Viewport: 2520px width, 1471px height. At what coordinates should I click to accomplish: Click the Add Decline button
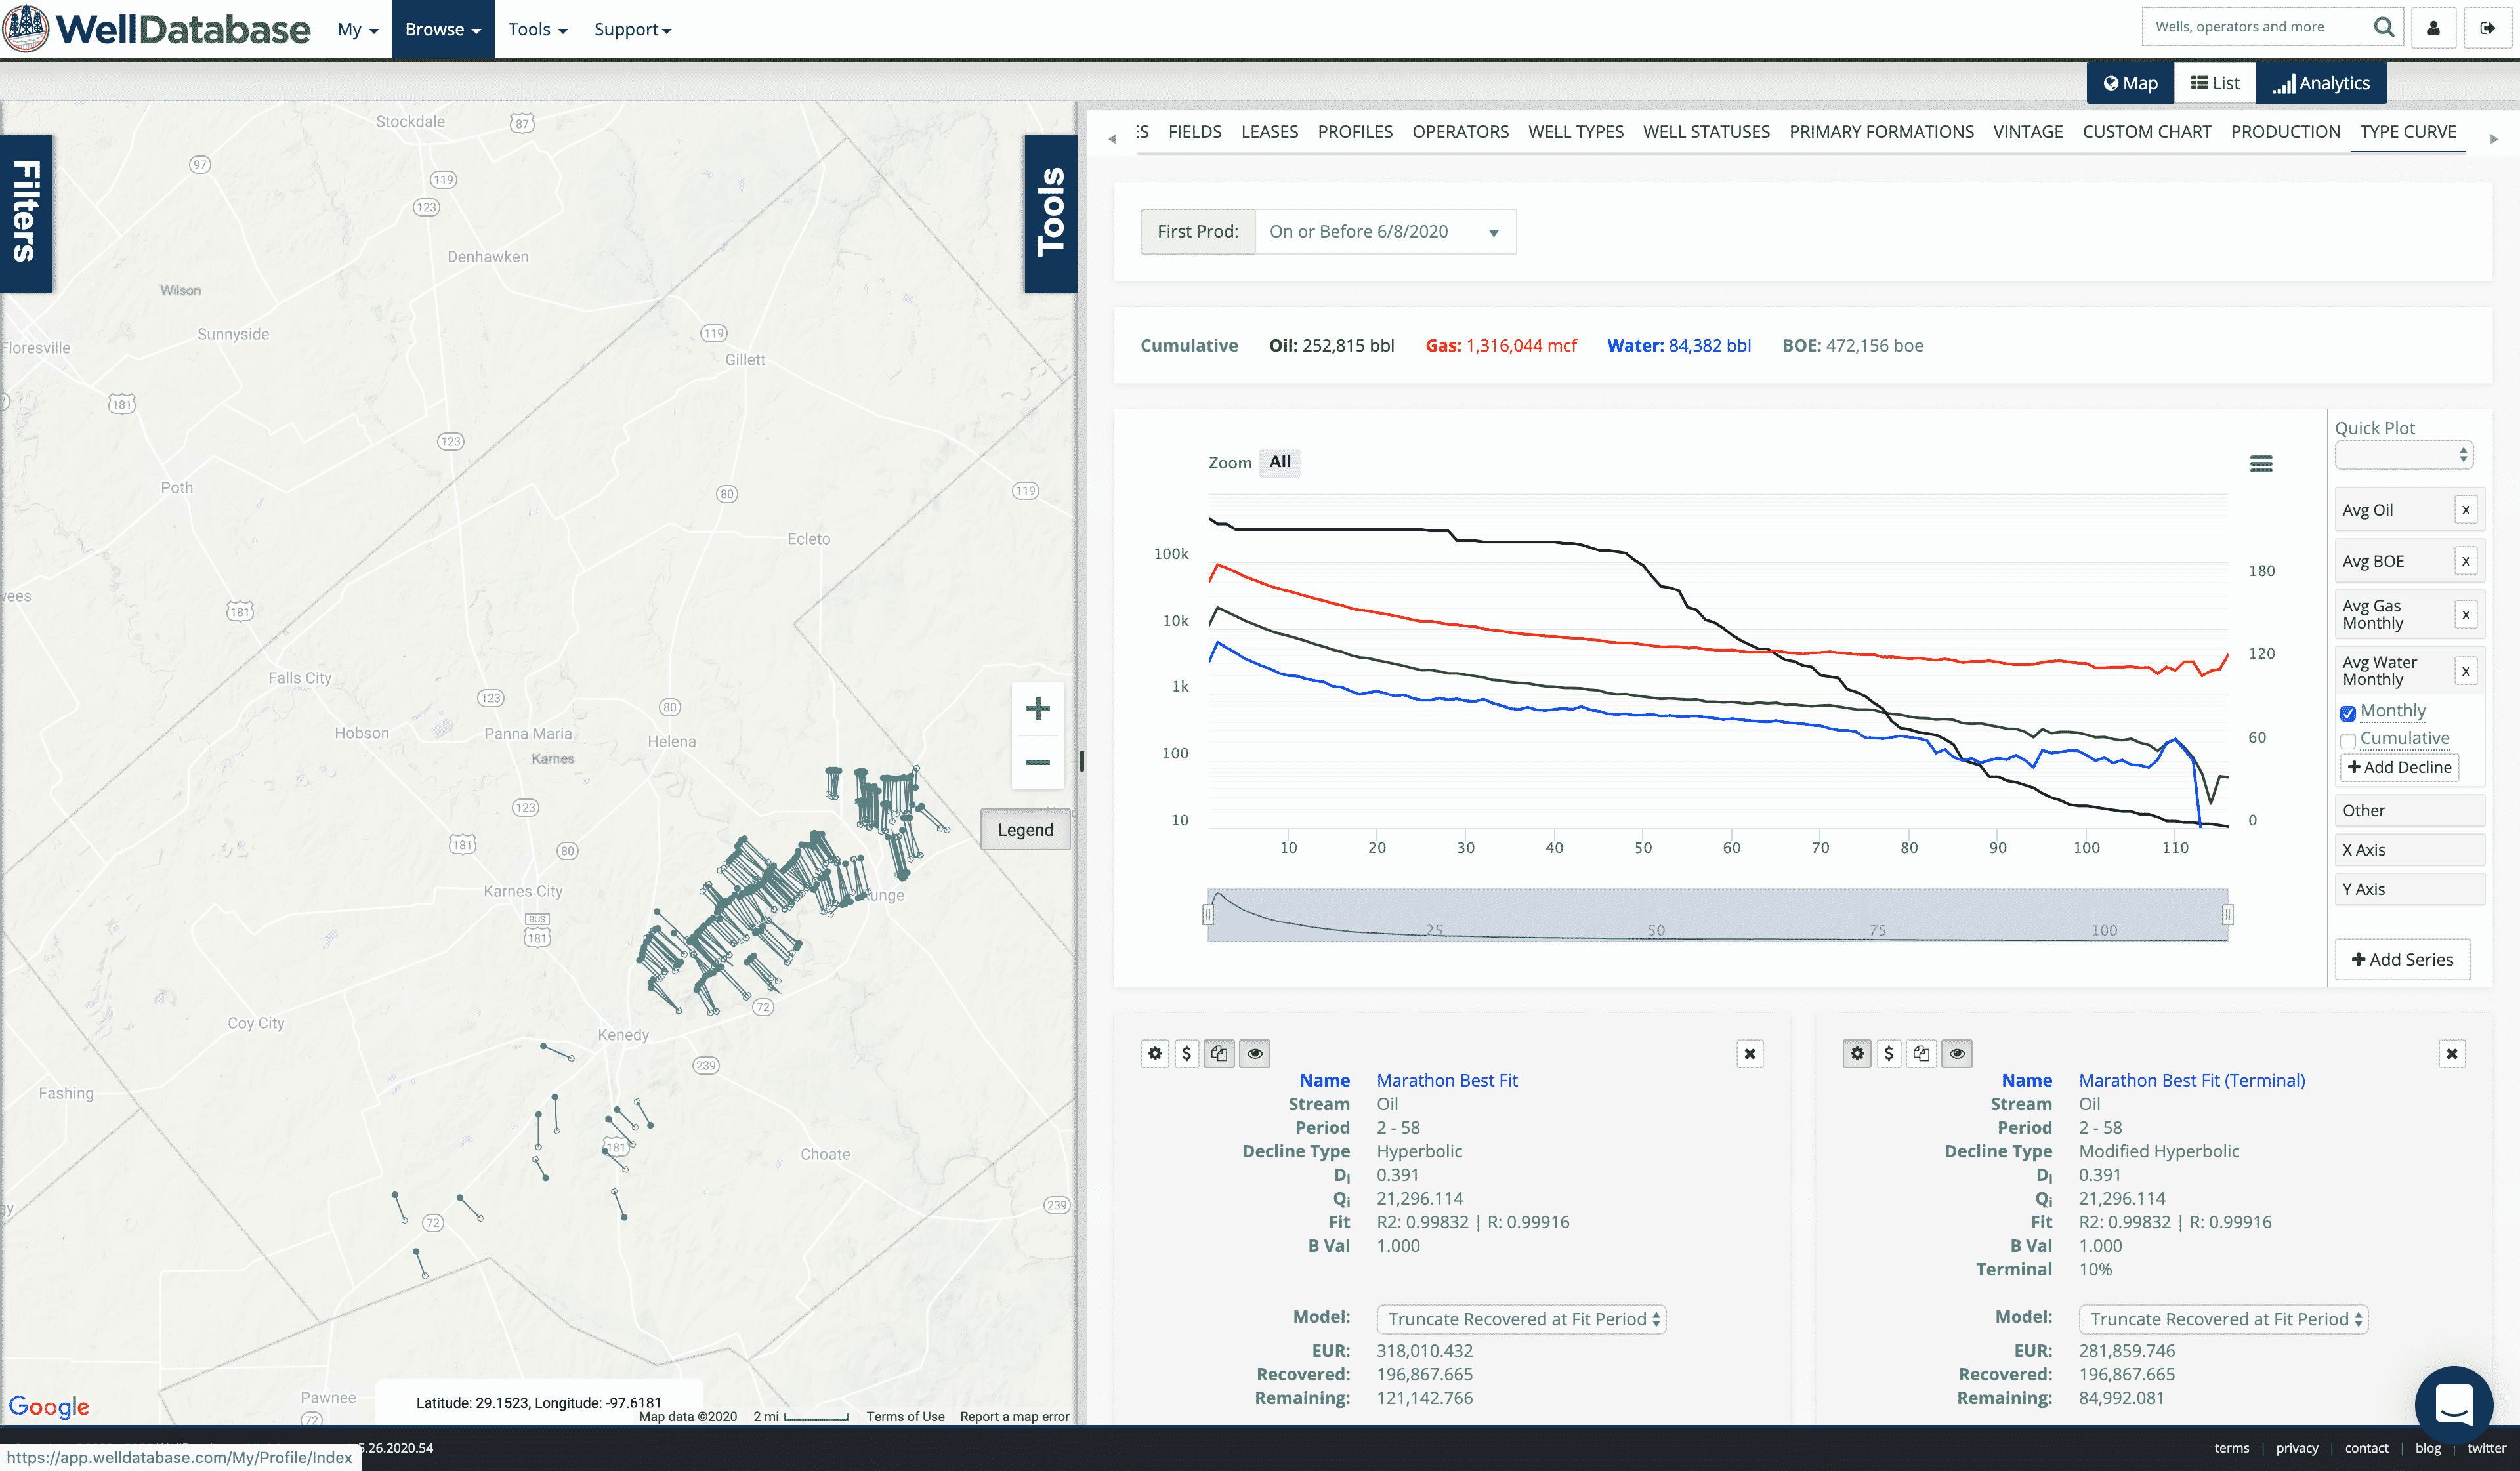(2399, 767)
